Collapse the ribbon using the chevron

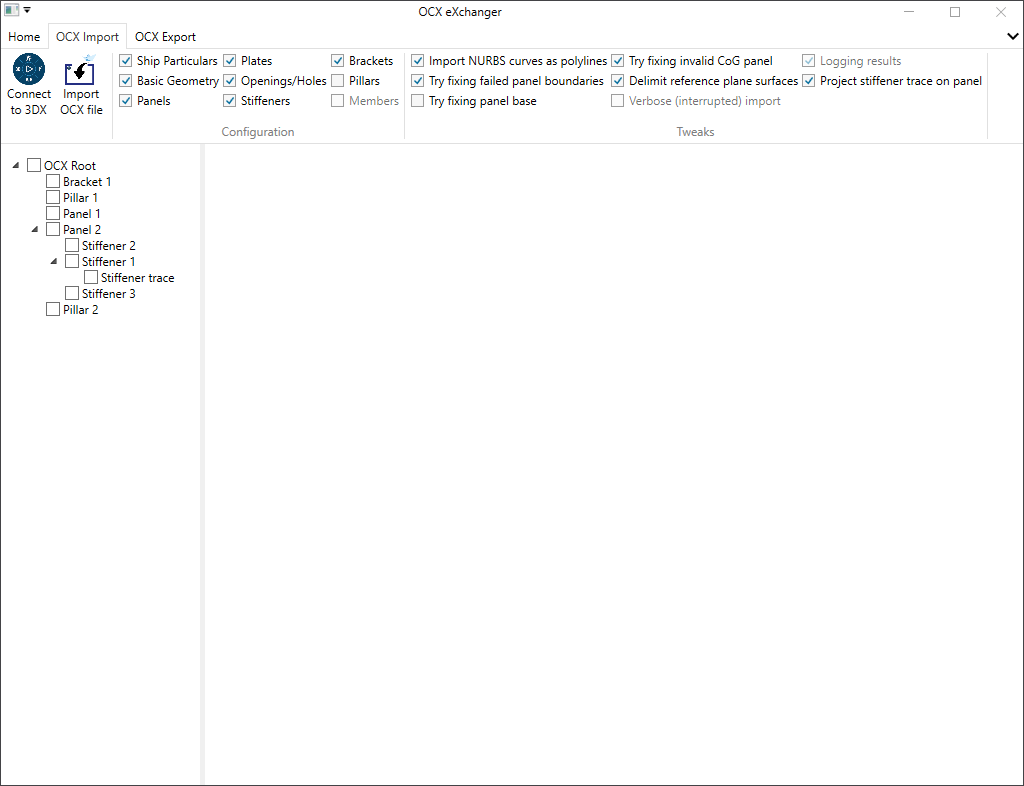[1012, 36]
